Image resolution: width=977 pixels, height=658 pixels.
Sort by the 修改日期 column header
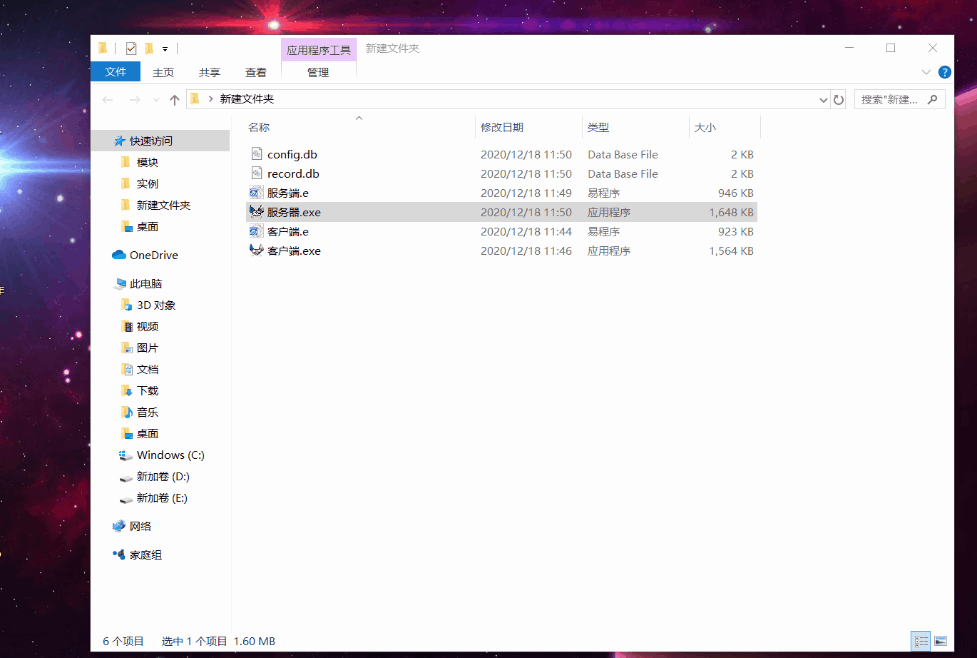pyautogui.click(x=502, y=127)
